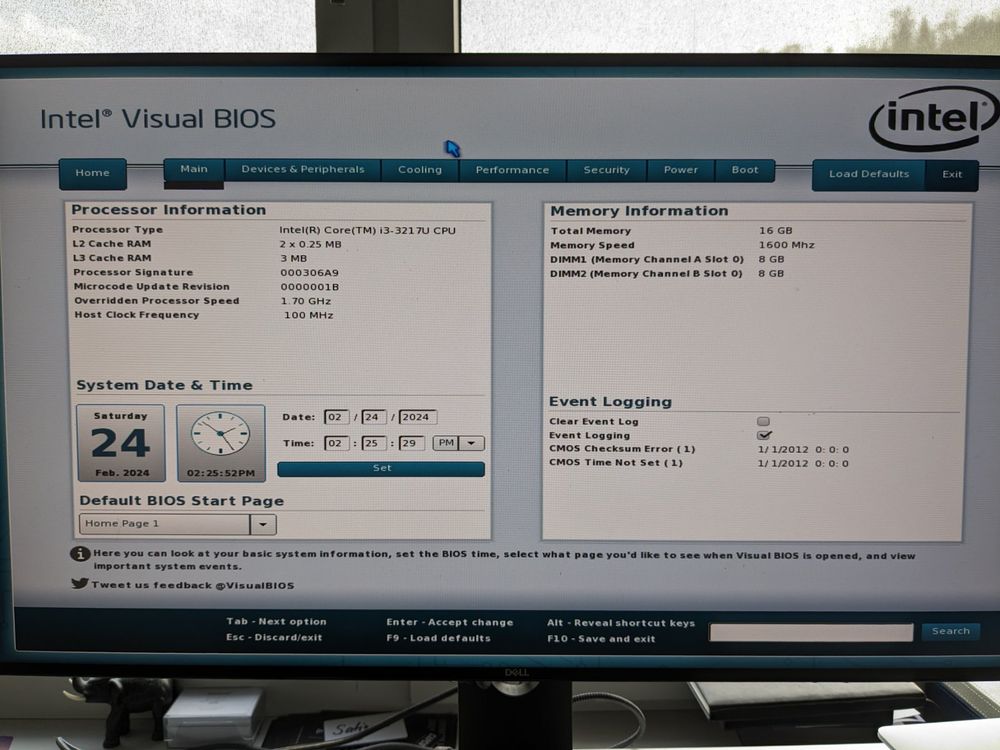Switch to the Boot tab
The width and height of the screenshot is (1000, 750).
[x=746, y=170]
